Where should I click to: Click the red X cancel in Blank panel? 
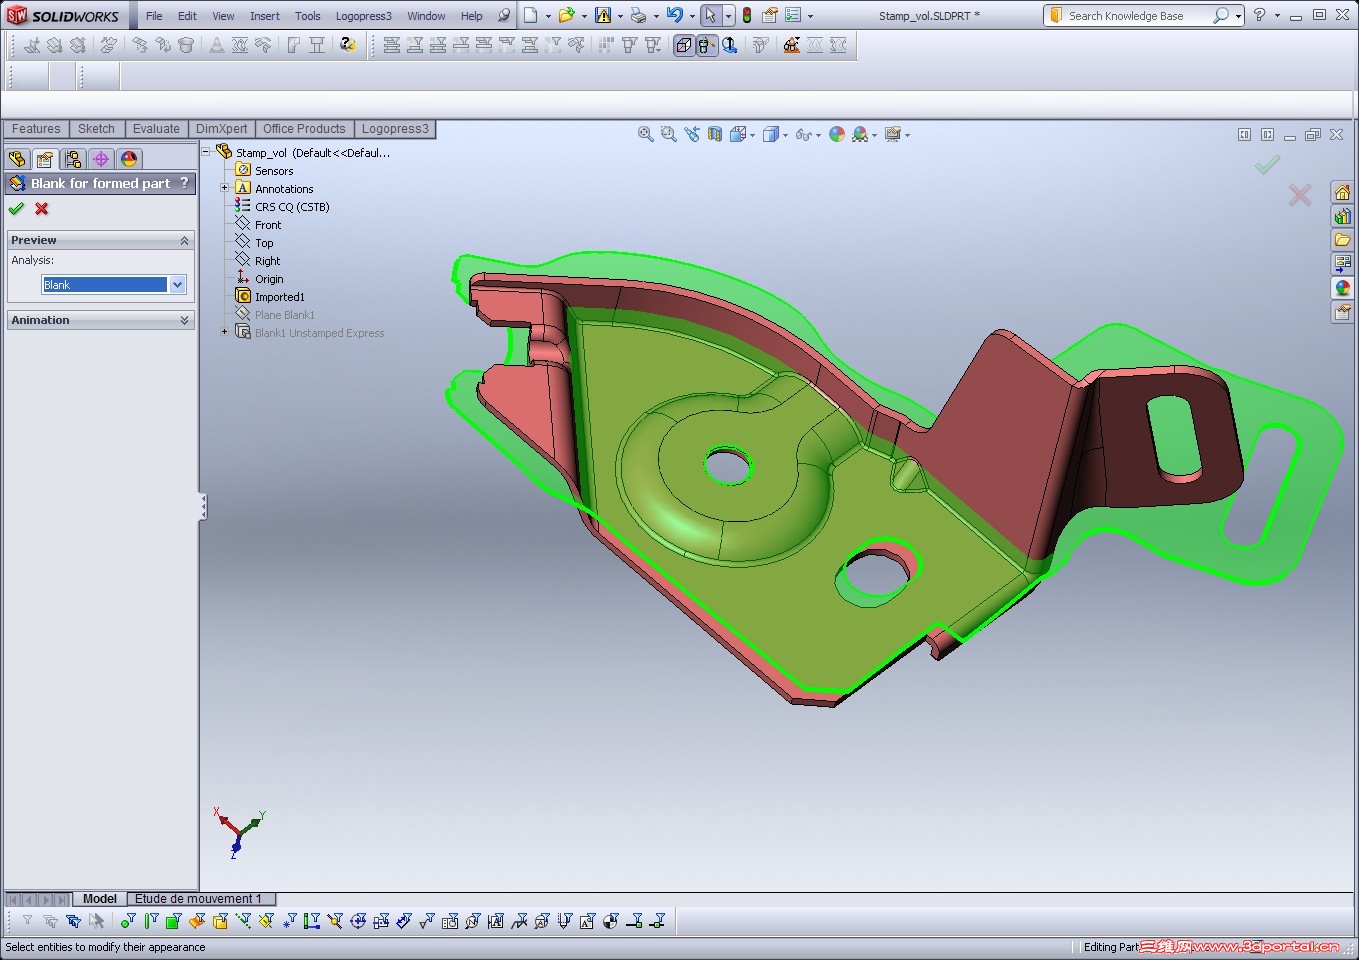42,208
